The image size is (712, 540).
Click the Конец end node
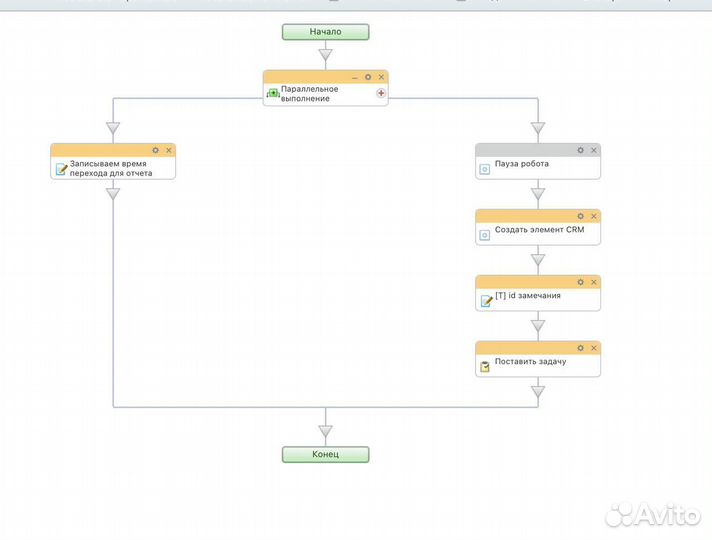[x=325, y=454]
